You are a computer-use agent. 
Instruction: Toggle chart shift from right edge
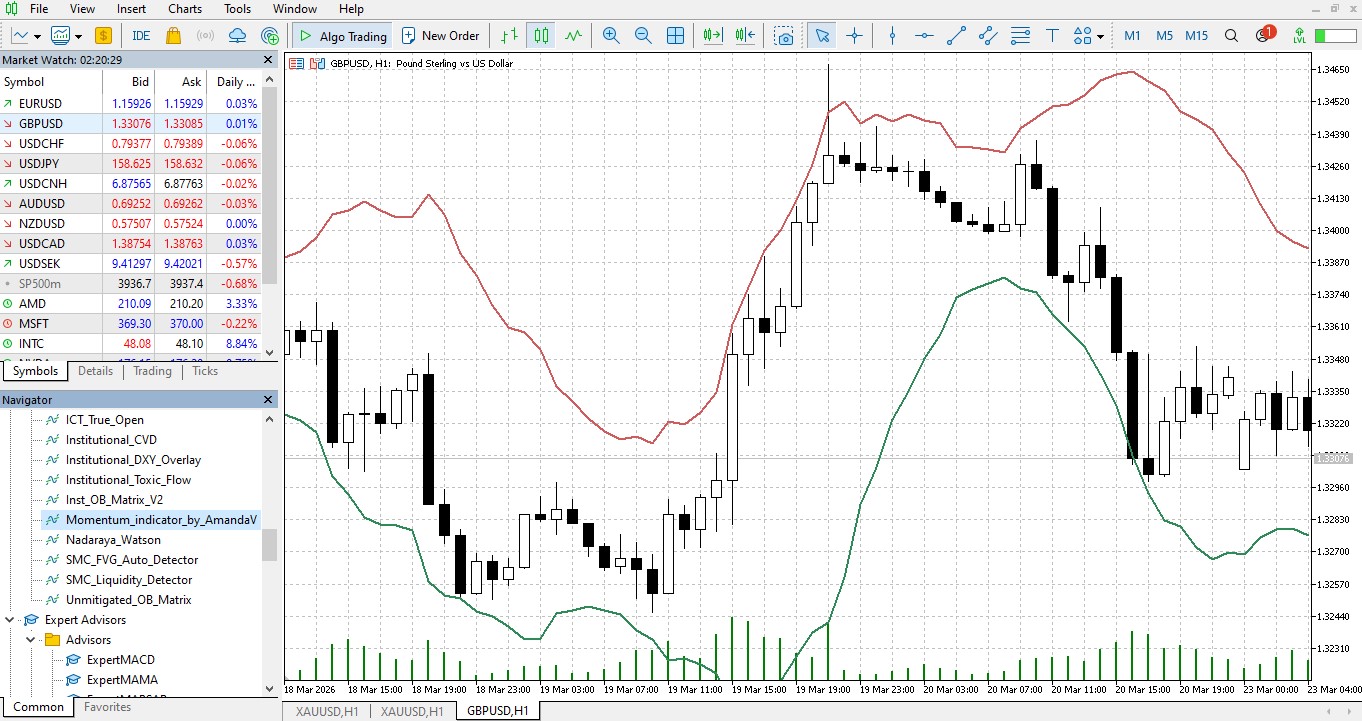coord(744,36)
